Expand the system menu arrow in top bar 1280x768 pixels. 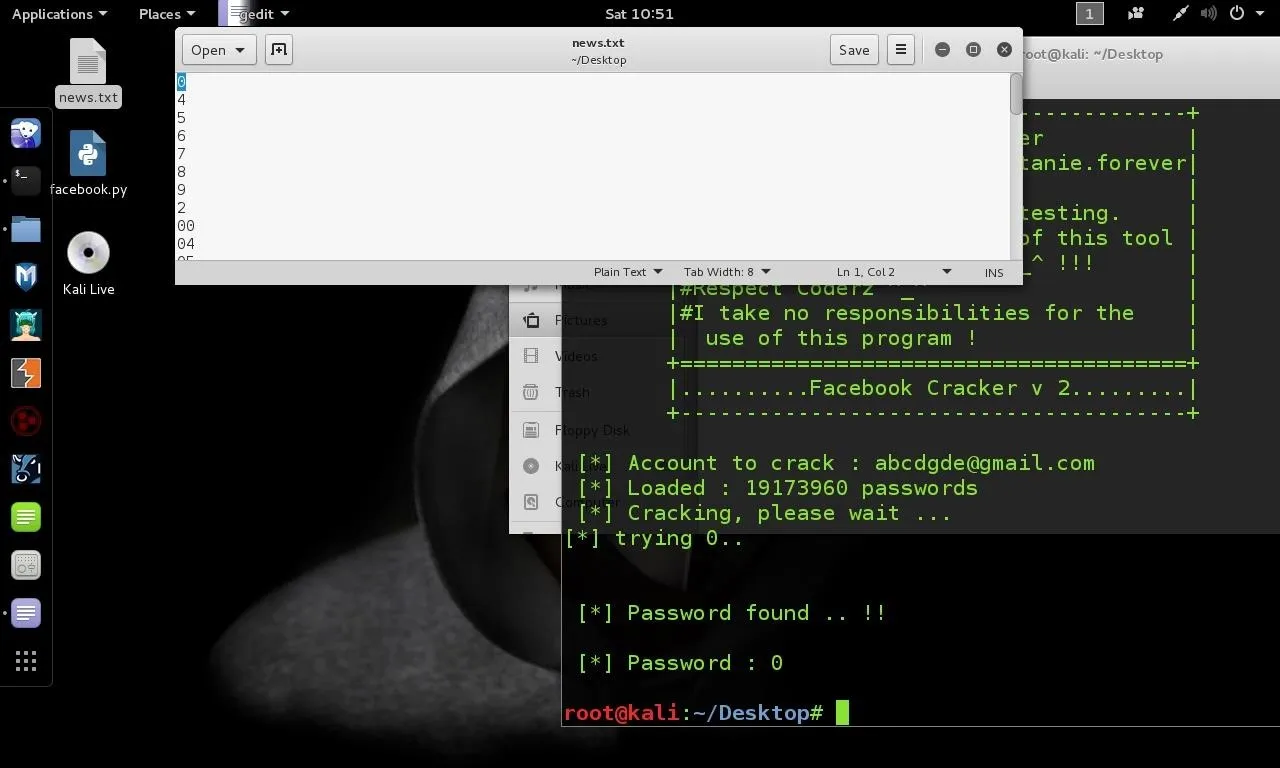pos(1259,14)
